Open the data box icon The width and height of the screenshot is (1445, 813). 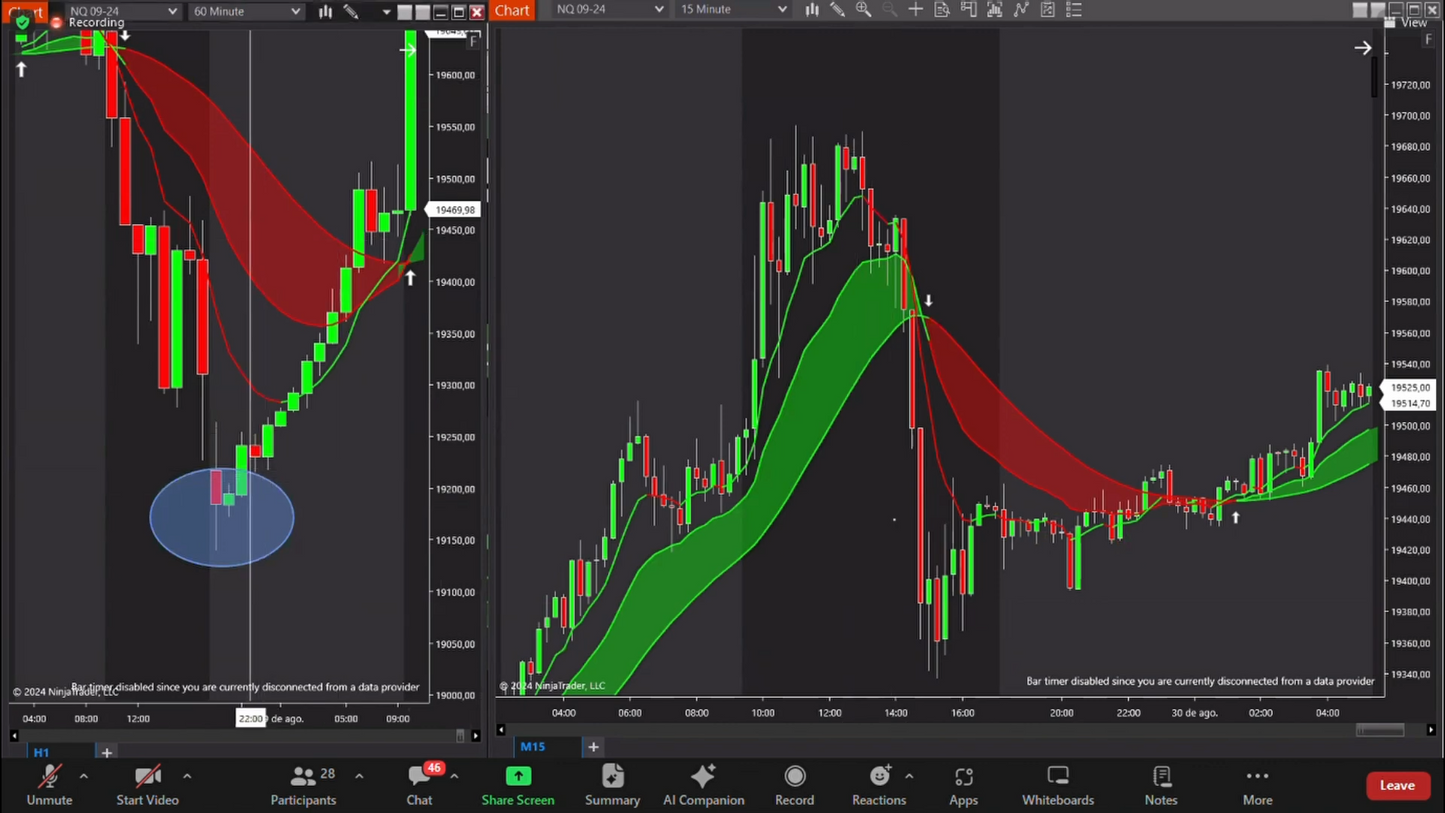[942, 10]
